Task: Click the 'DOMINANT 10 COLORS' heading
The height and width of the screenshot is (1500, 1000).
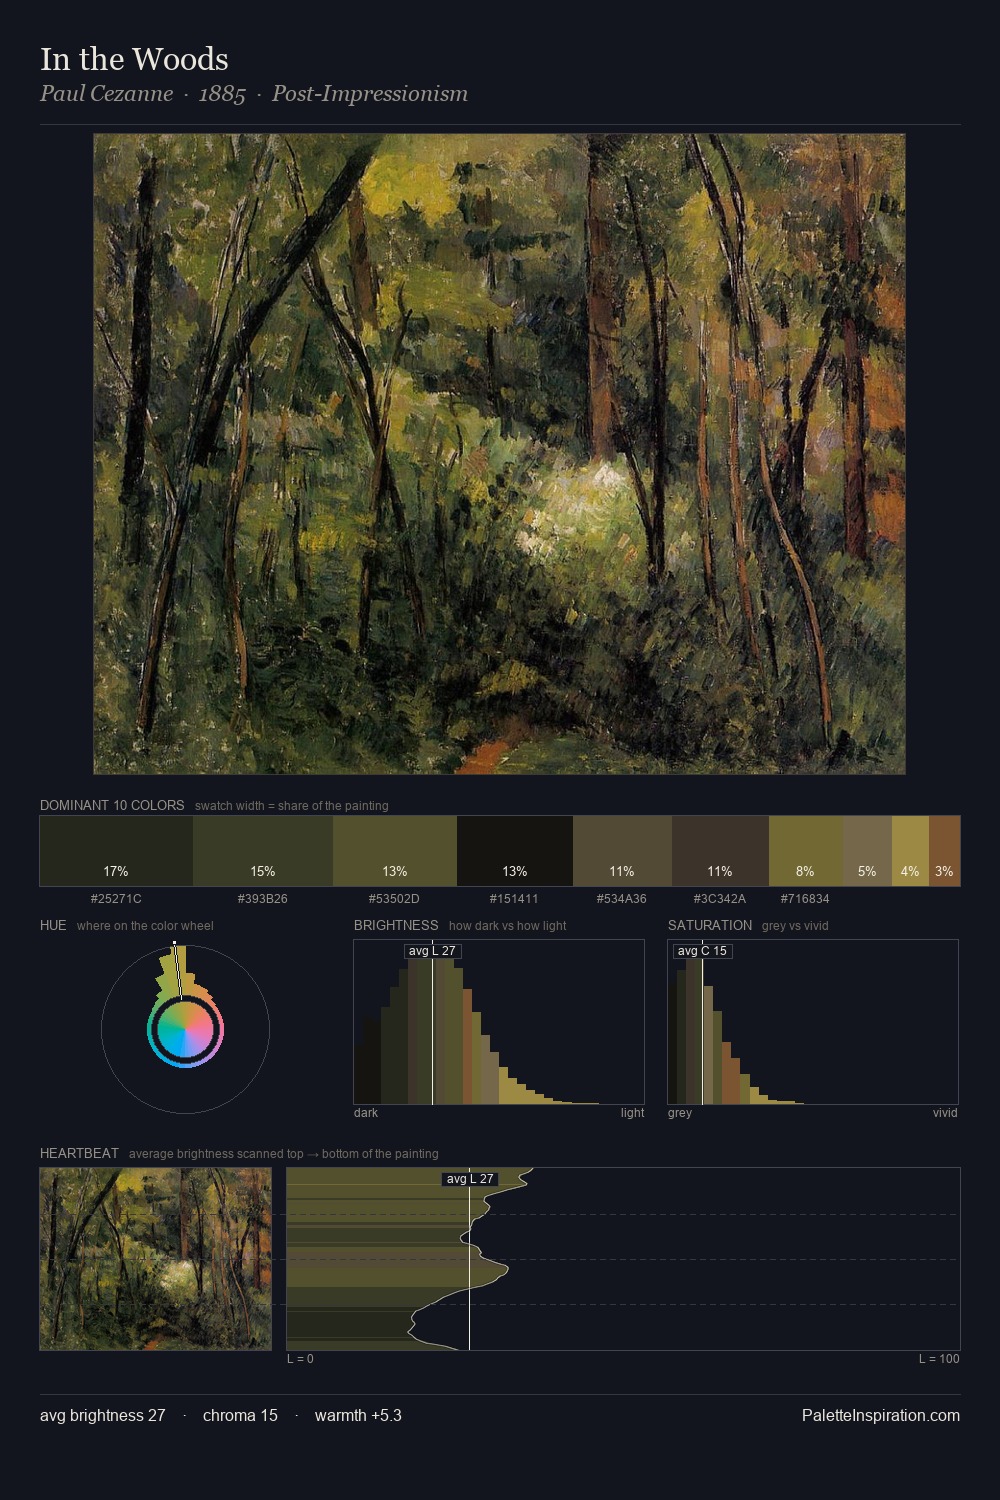Action: pyautogui.click(x=112, y=805)
